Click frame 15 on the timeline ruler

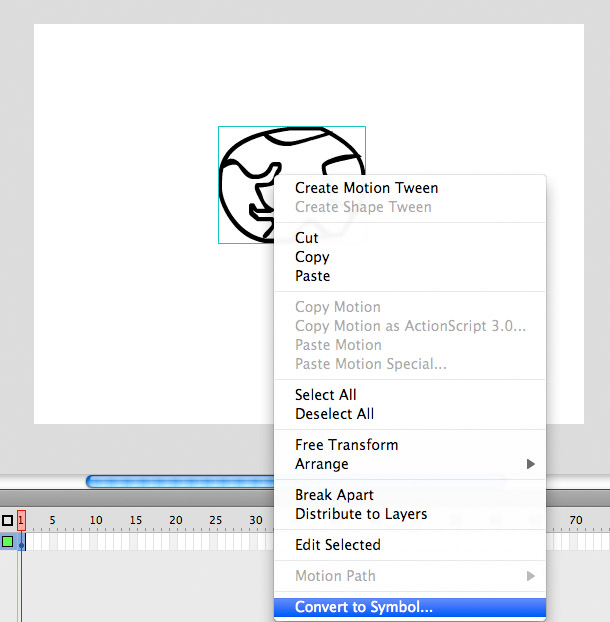tap(136, 520)
